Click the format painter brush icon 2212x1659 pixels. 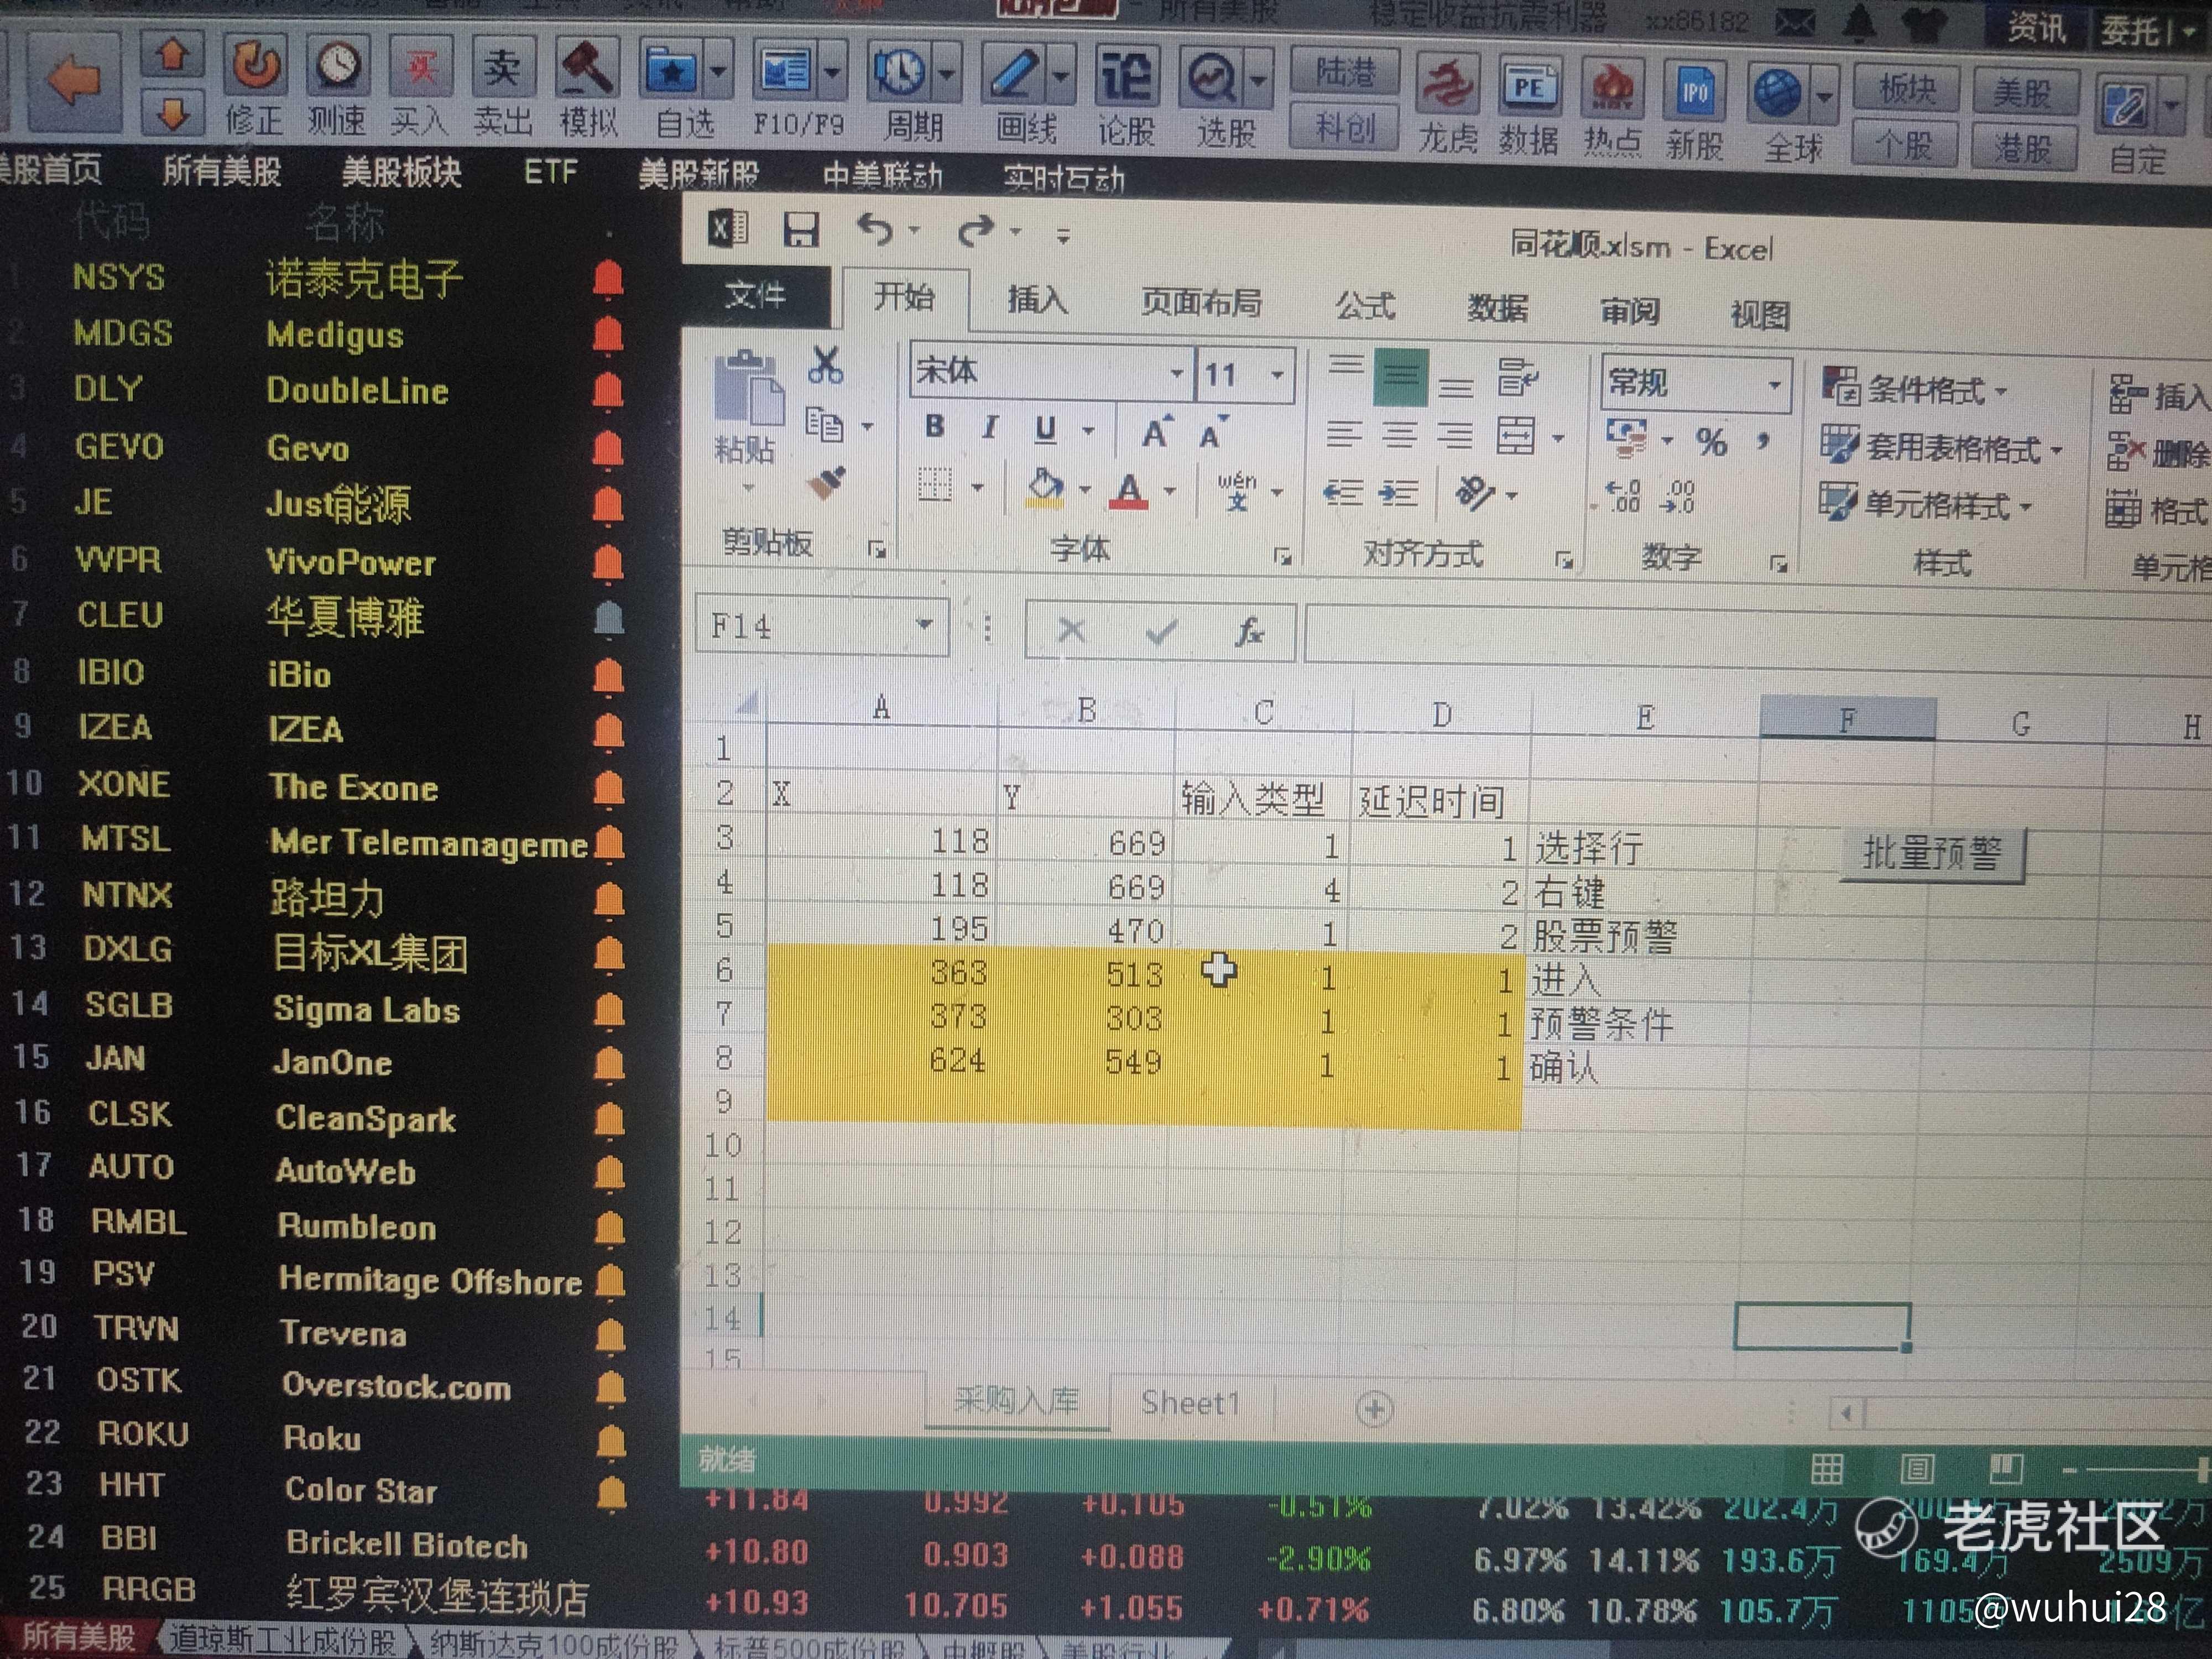tap(826, 484)
